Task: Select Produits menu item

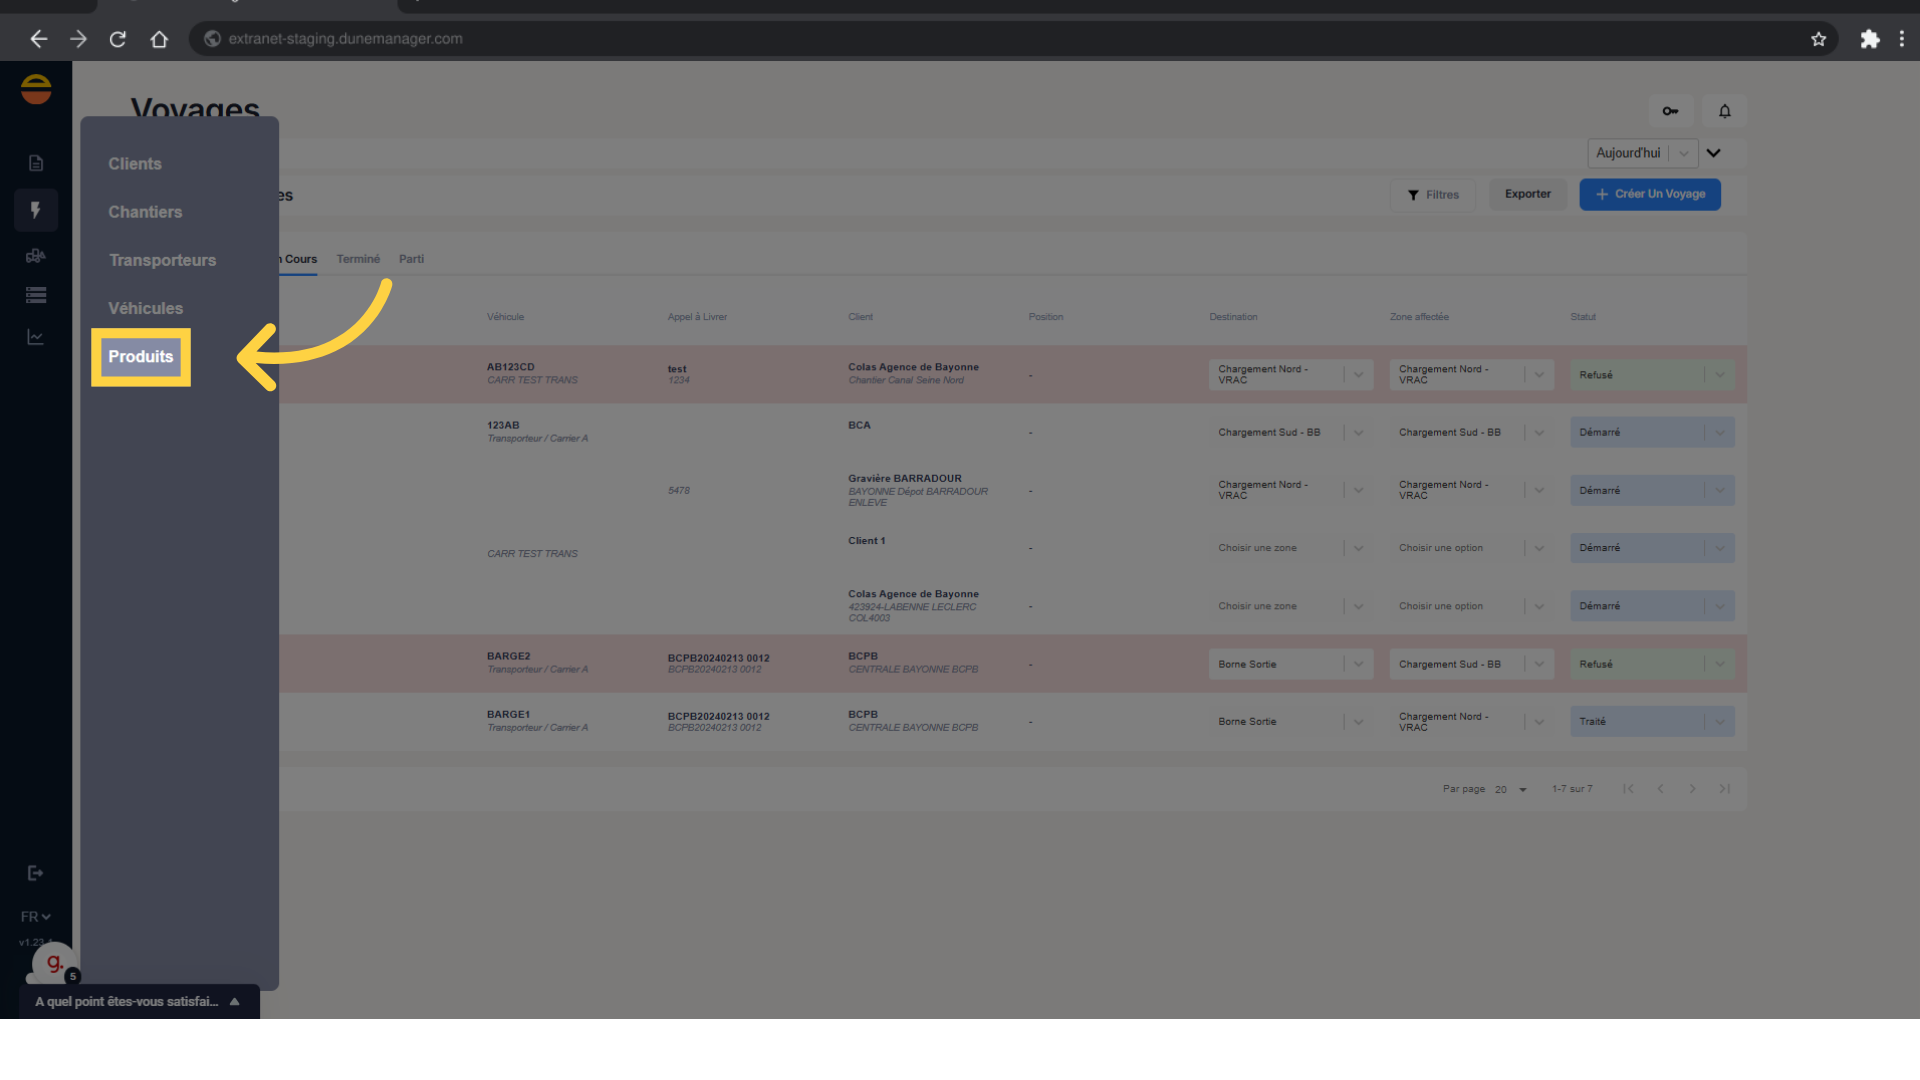Action: pyautogui.click(x=141, y=357)
